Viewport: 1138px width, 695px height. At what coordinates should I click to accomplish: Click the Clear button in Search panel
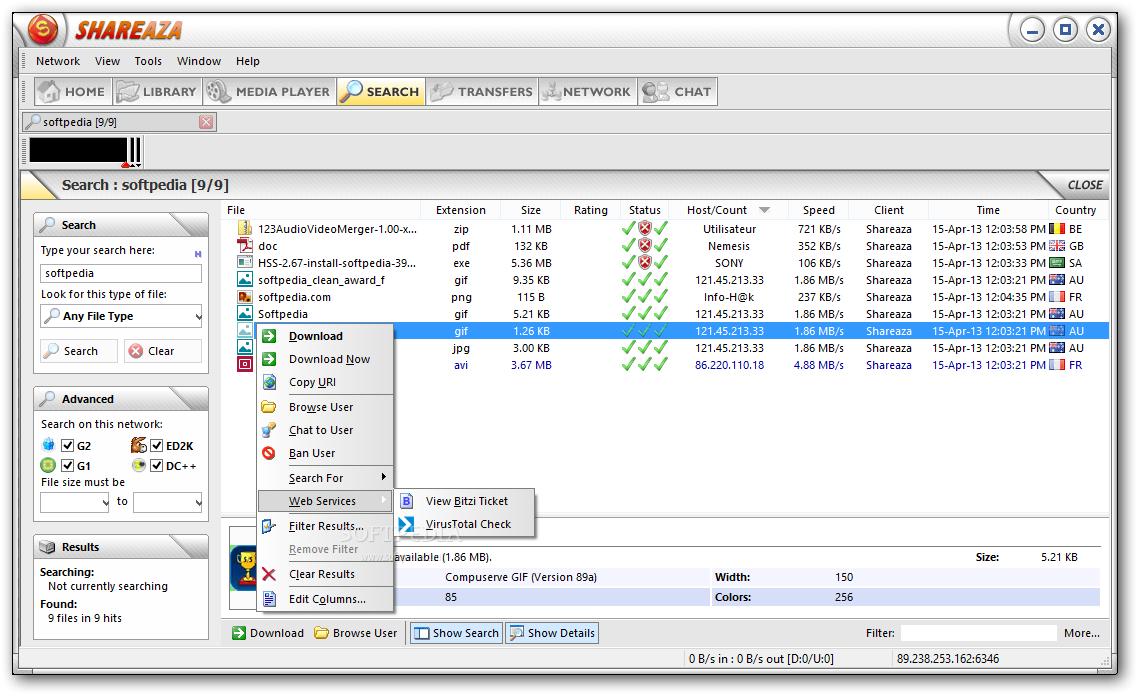163,351
